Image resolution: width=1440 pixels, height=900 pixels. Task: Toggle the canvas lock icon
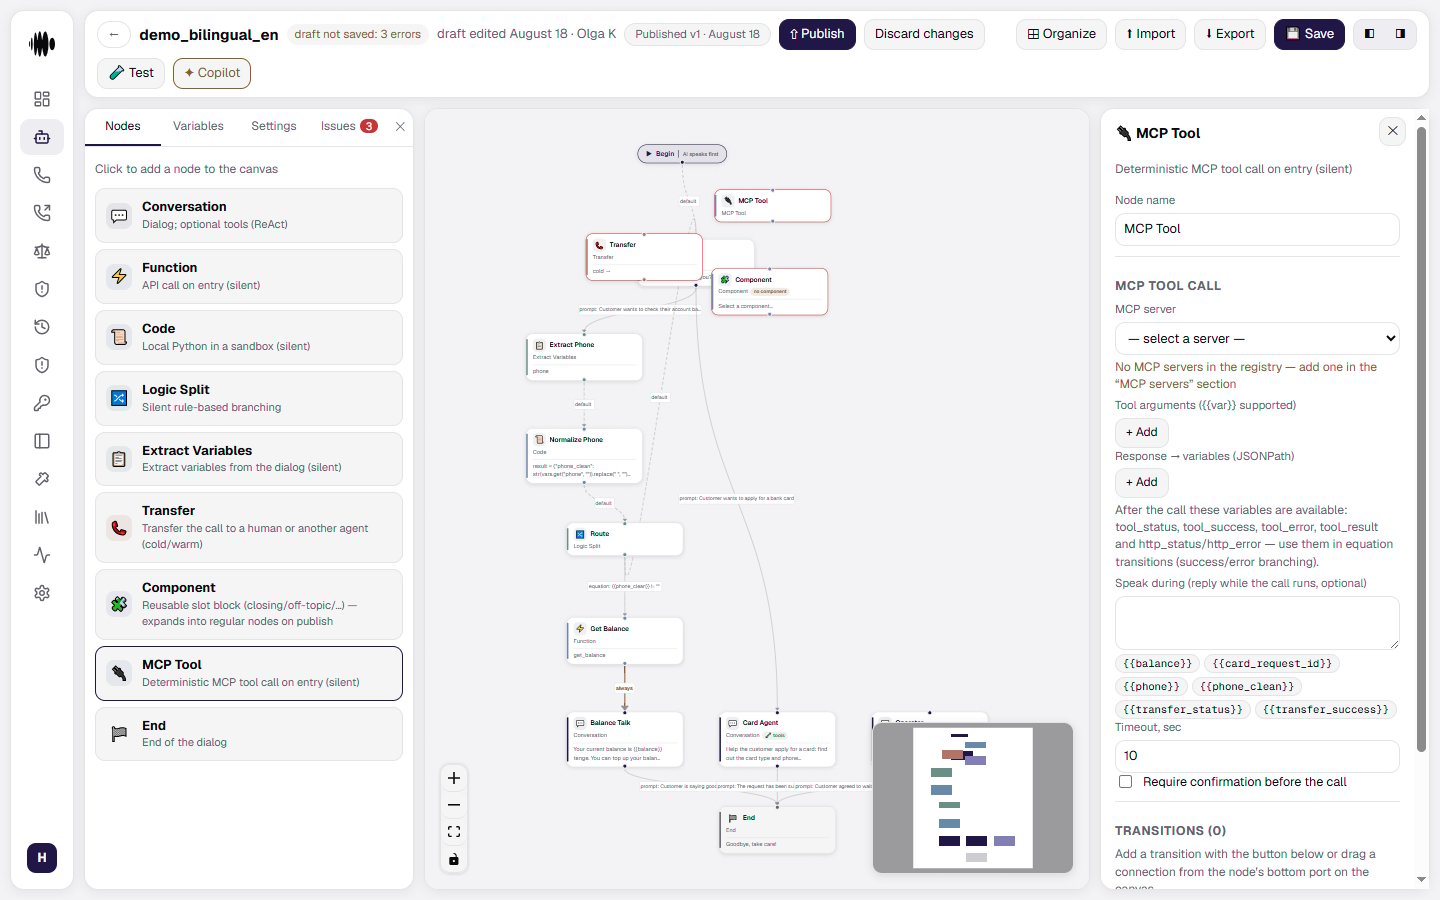pyautogui.click(x=454, y=859)
